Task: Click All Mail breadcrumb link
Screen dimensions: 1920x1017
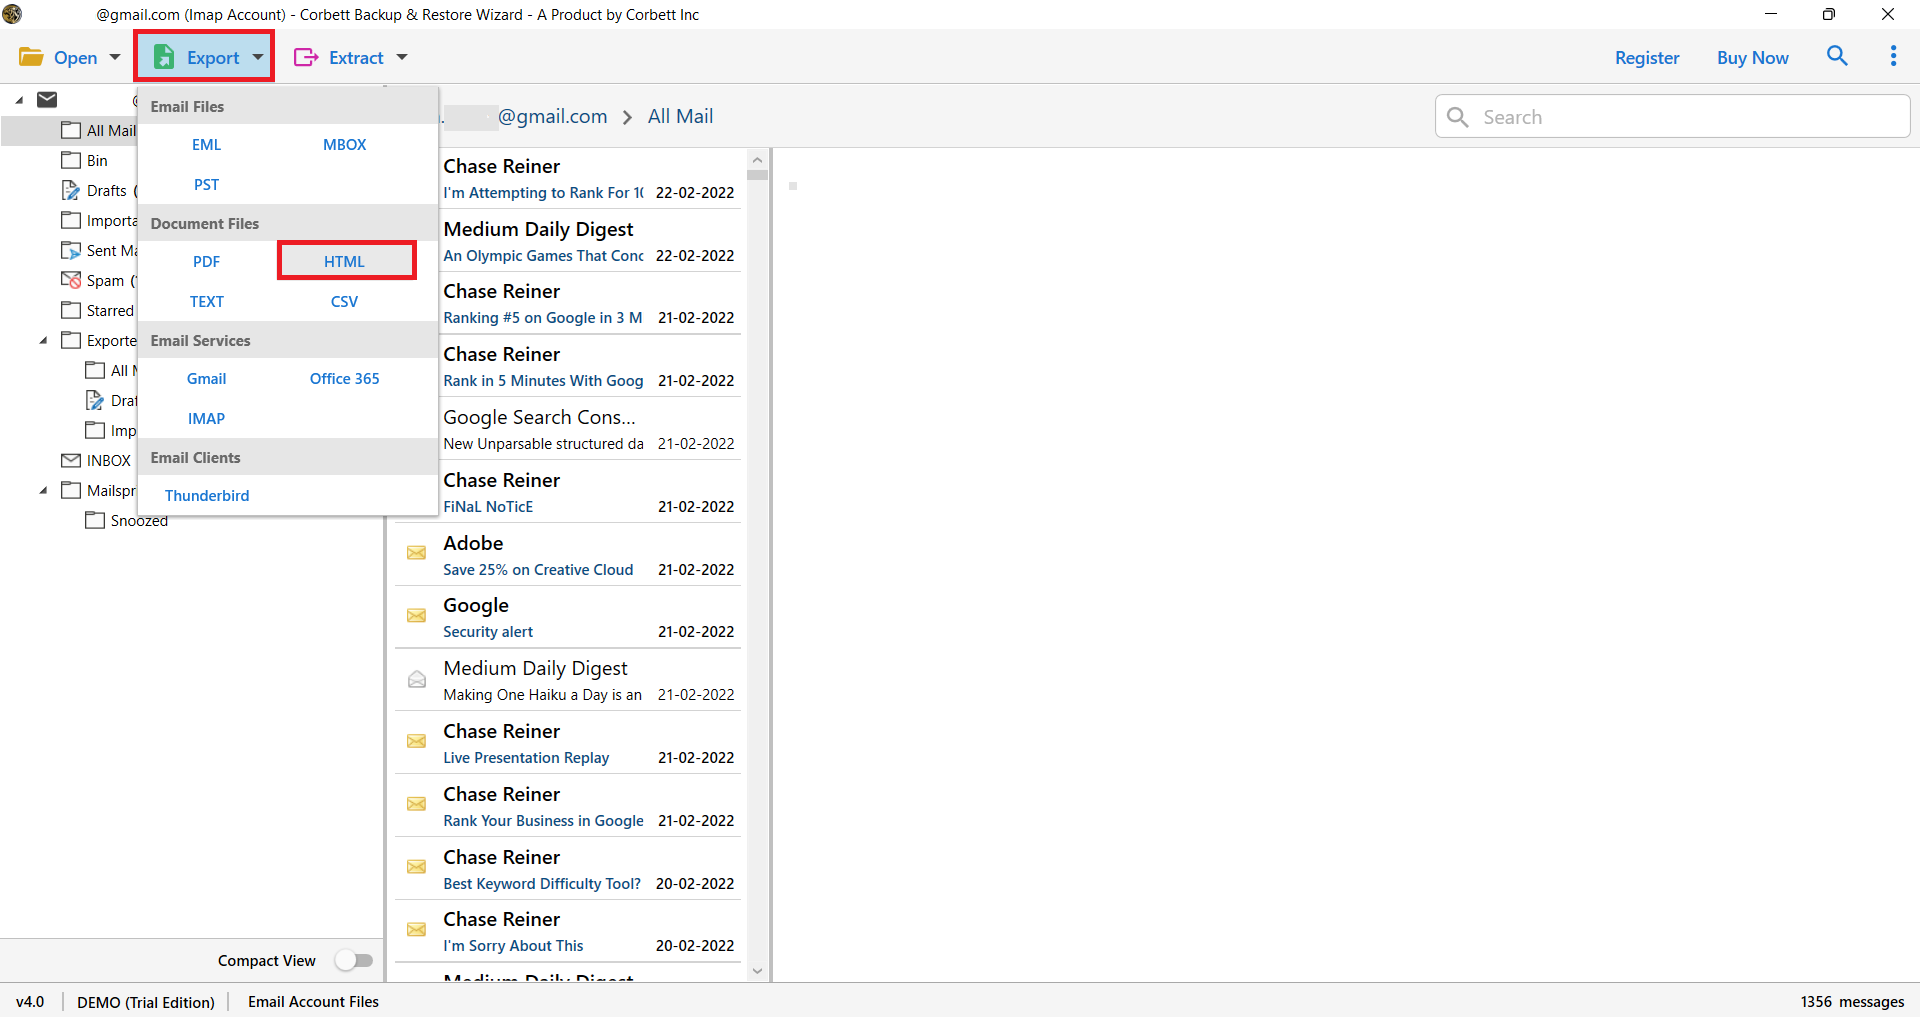Action: 681,116
